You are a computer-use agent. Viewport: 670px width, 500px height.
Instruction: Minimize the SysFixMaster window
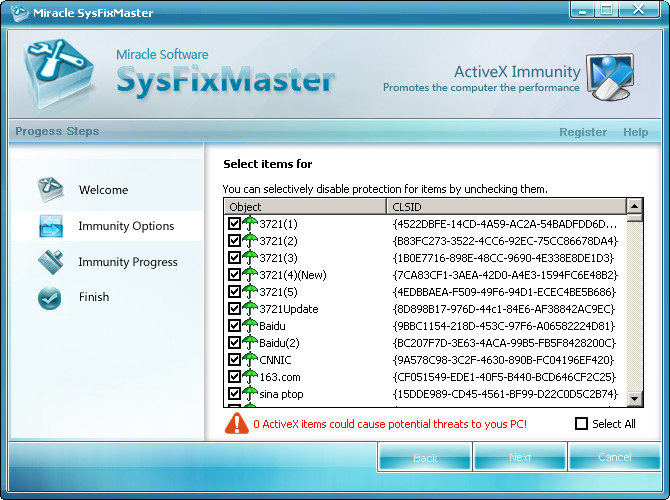(x=583, y=10)
